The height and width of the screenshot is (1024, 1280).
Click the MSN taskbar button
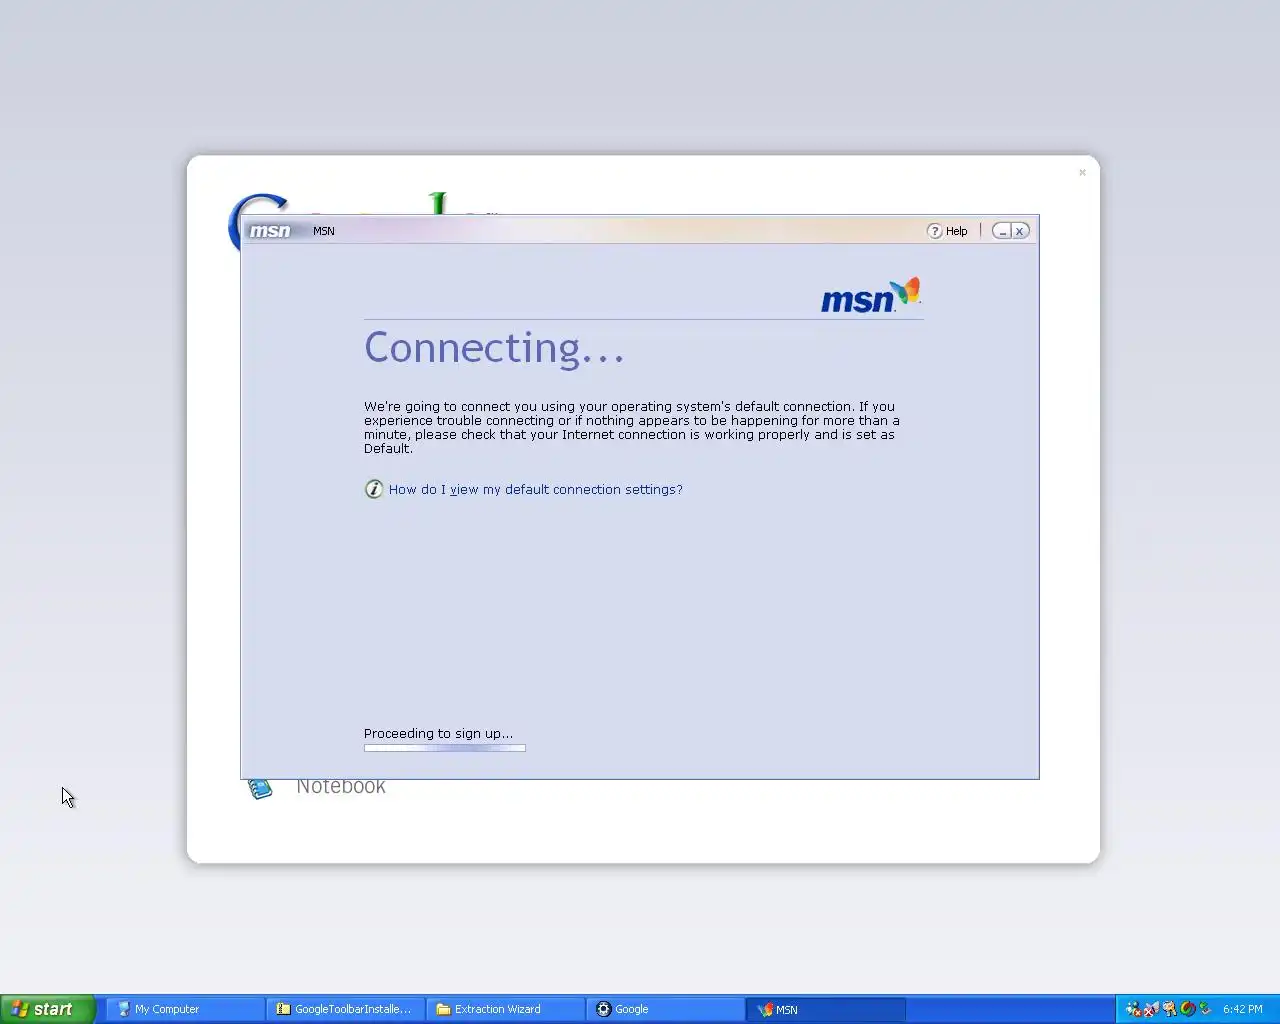(825, 1009)
